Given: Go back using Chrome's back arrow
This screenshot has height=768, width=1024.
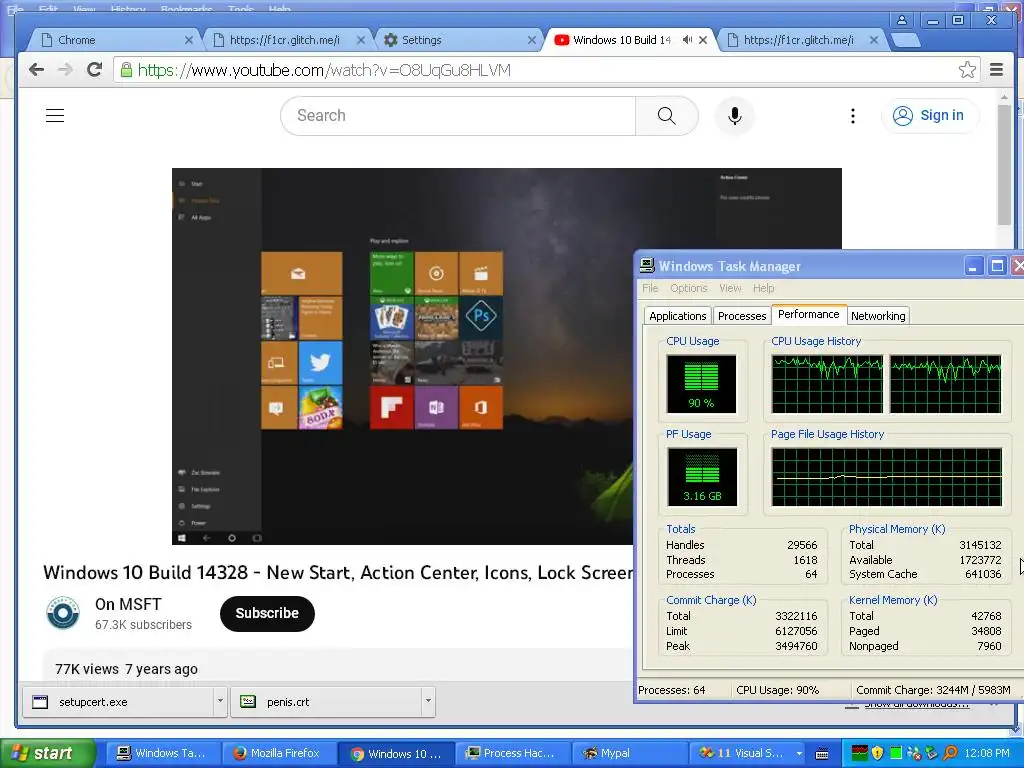Looking at the screenshot, I should point(37,70).
